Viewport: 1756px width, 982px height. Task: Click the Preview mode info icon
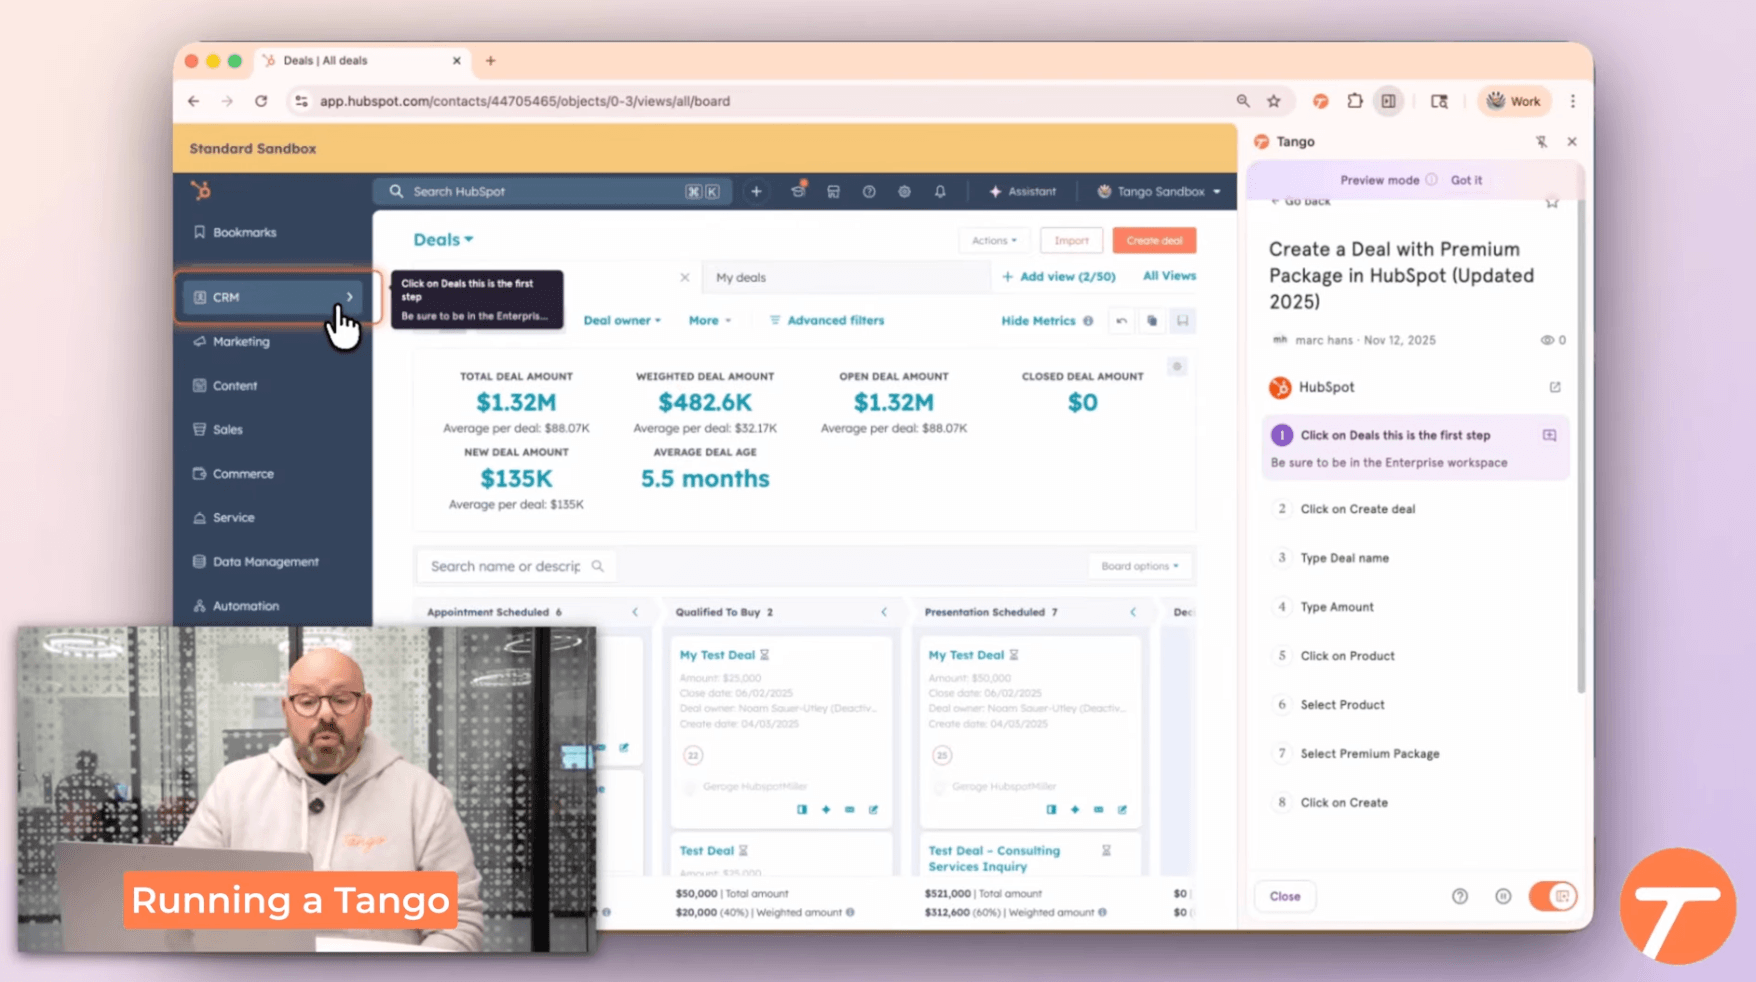(x=1432, y=180)
